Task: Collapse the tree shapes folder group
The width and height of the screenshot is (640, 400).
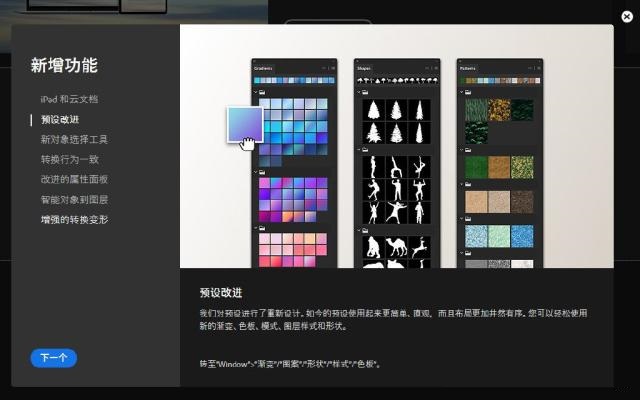Action: (359, 93)
